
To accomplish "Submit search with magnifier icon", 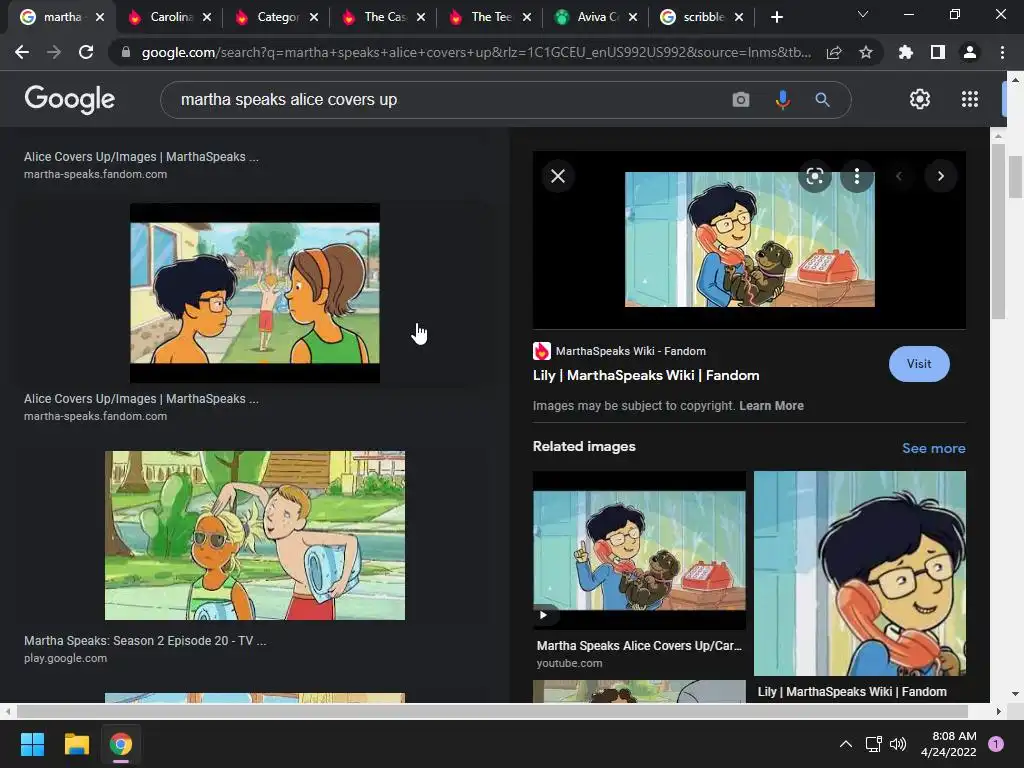I will tap(822, 99).
